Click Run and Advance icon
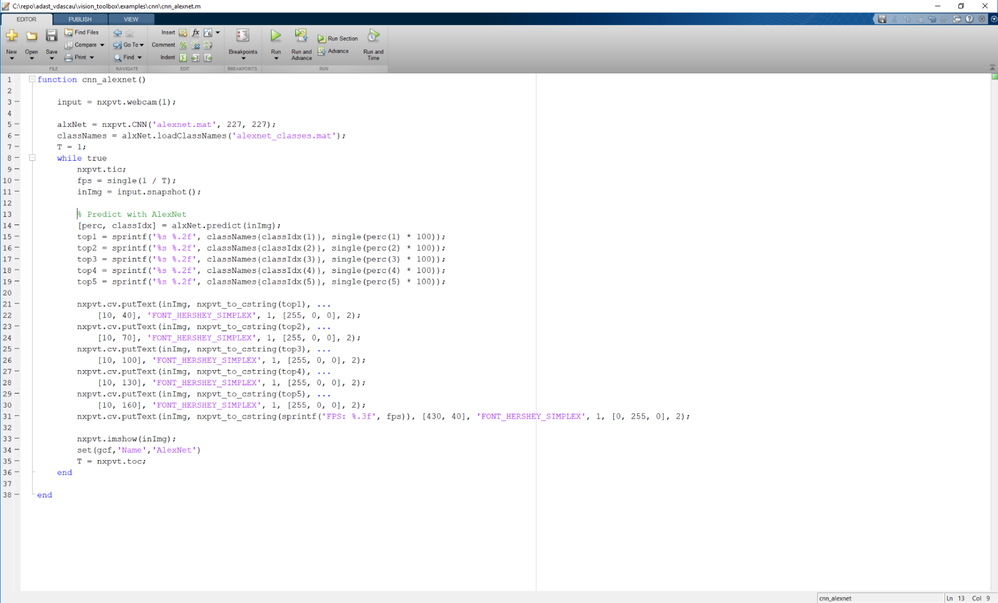Viewport: 998px width, 603px height. pos(301,36)
